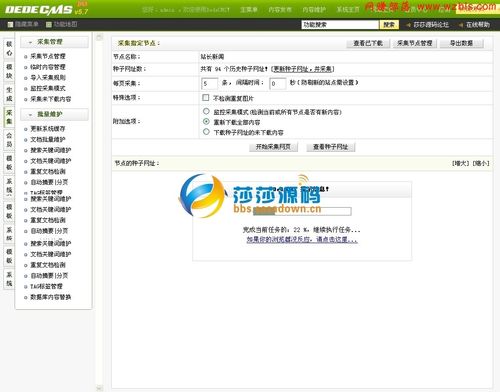Switch to the 生成 vertical tab

click(9, 94)
